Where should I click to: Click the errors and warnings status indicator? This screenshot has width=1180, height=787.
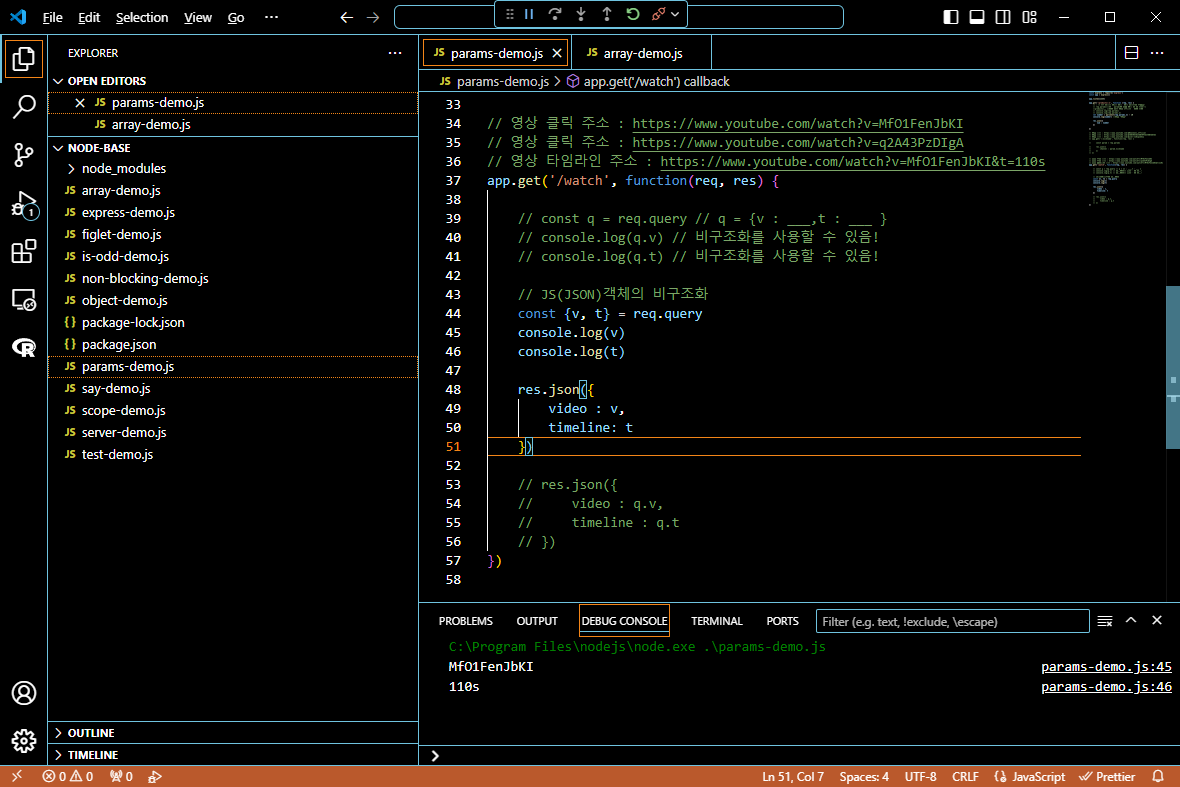point(68,776)
